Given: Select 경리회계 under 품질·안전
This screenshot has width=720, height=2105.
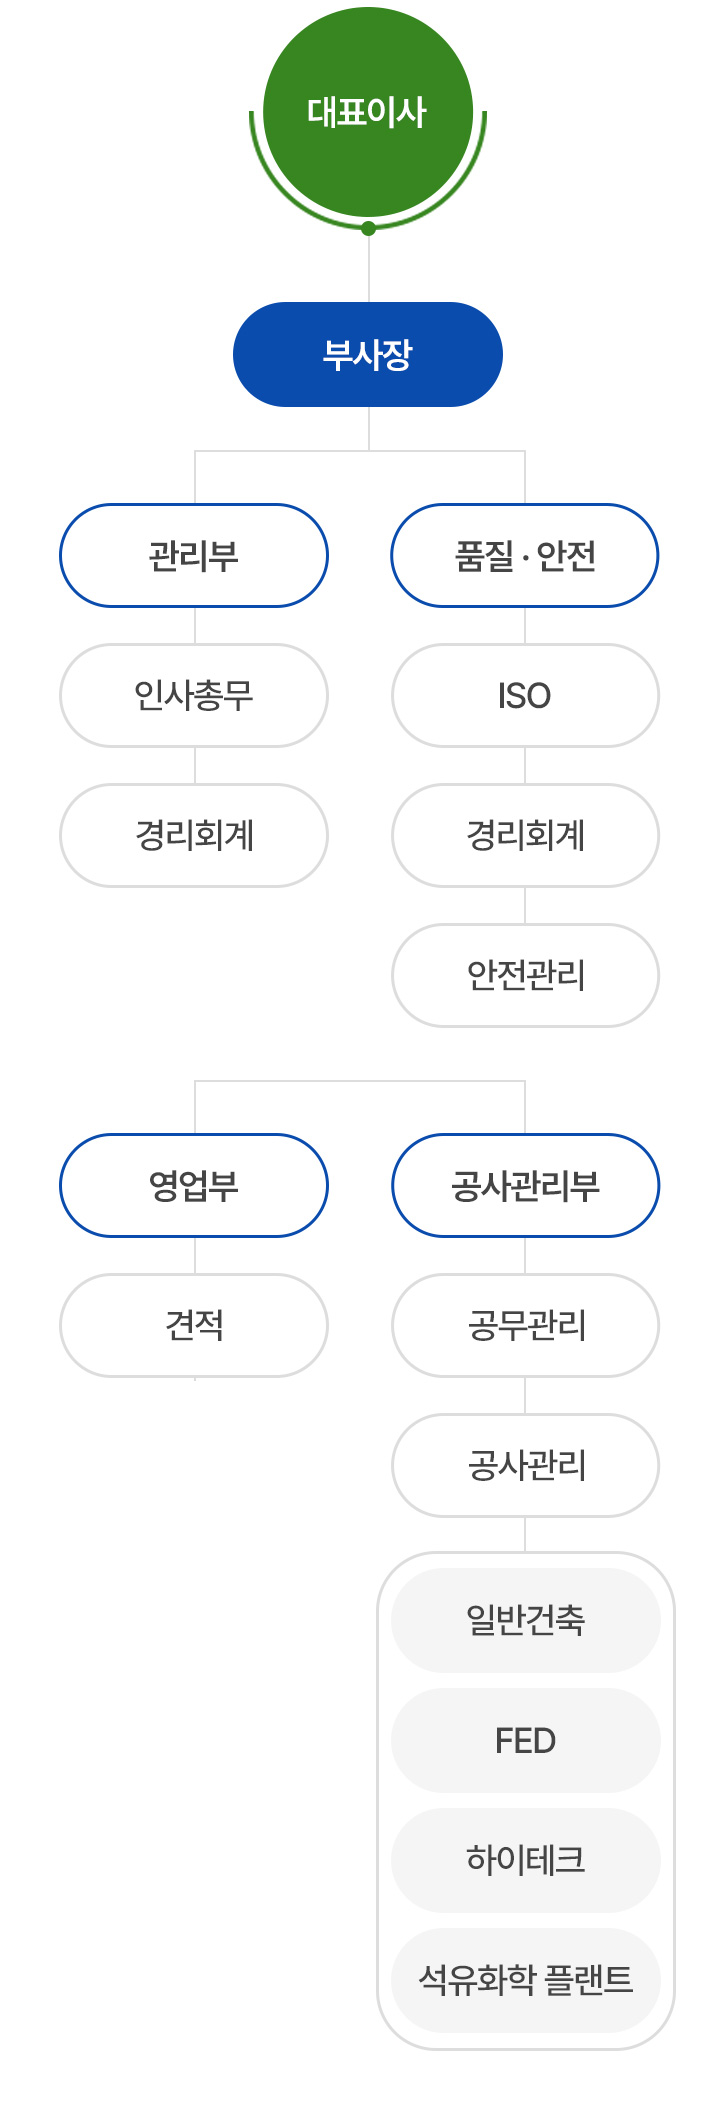Looking at the screenshot, I should coord(525,836).
